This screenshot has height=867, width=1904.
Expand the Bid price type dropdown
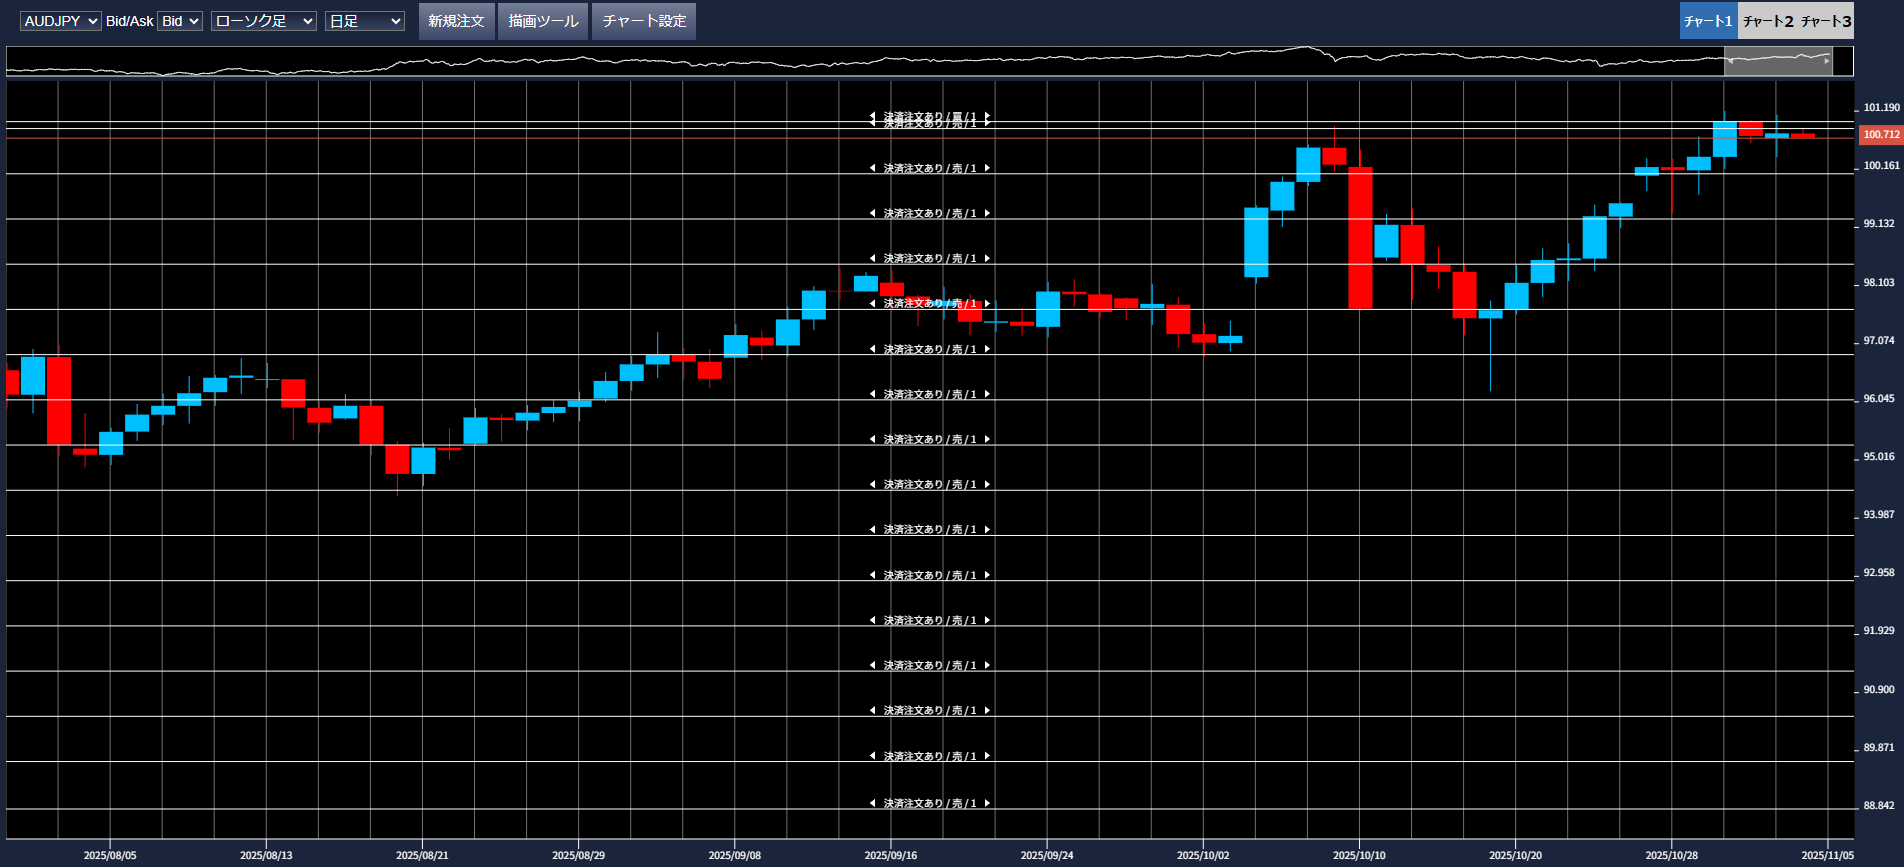point(180,21)
